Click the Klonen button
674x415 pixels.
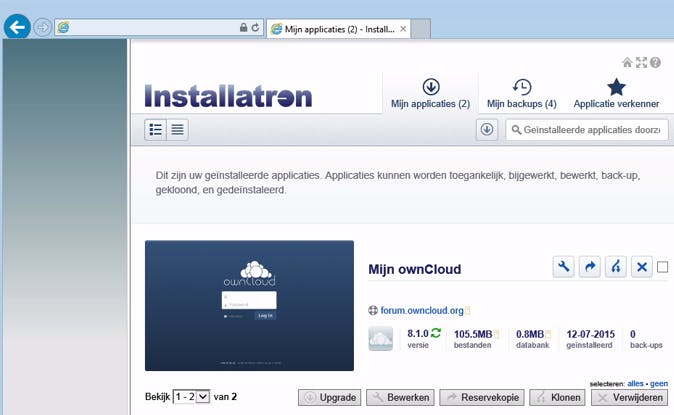tap(558, 397)
